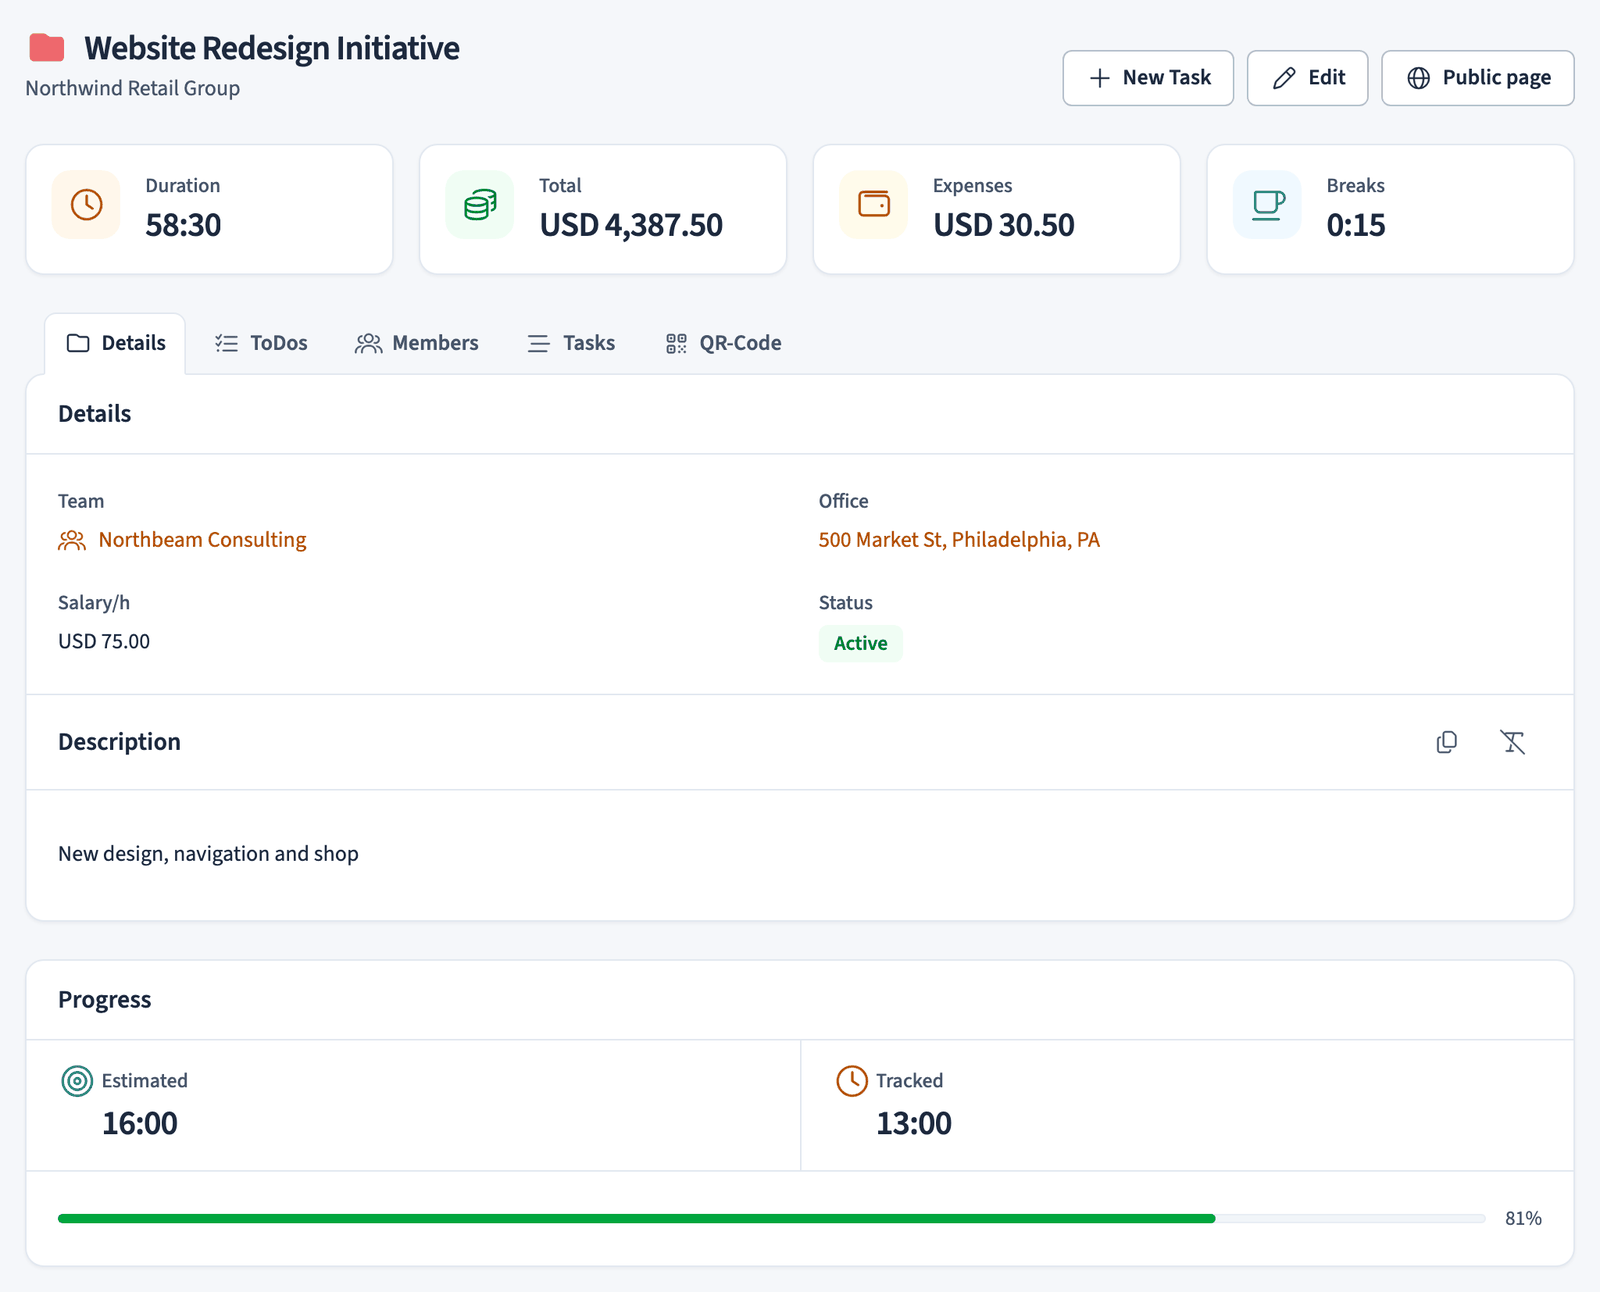This screenshot has height=1292, width=1600.
Task: Click the Expenses wallet icon
Action: tap(874, 204)
